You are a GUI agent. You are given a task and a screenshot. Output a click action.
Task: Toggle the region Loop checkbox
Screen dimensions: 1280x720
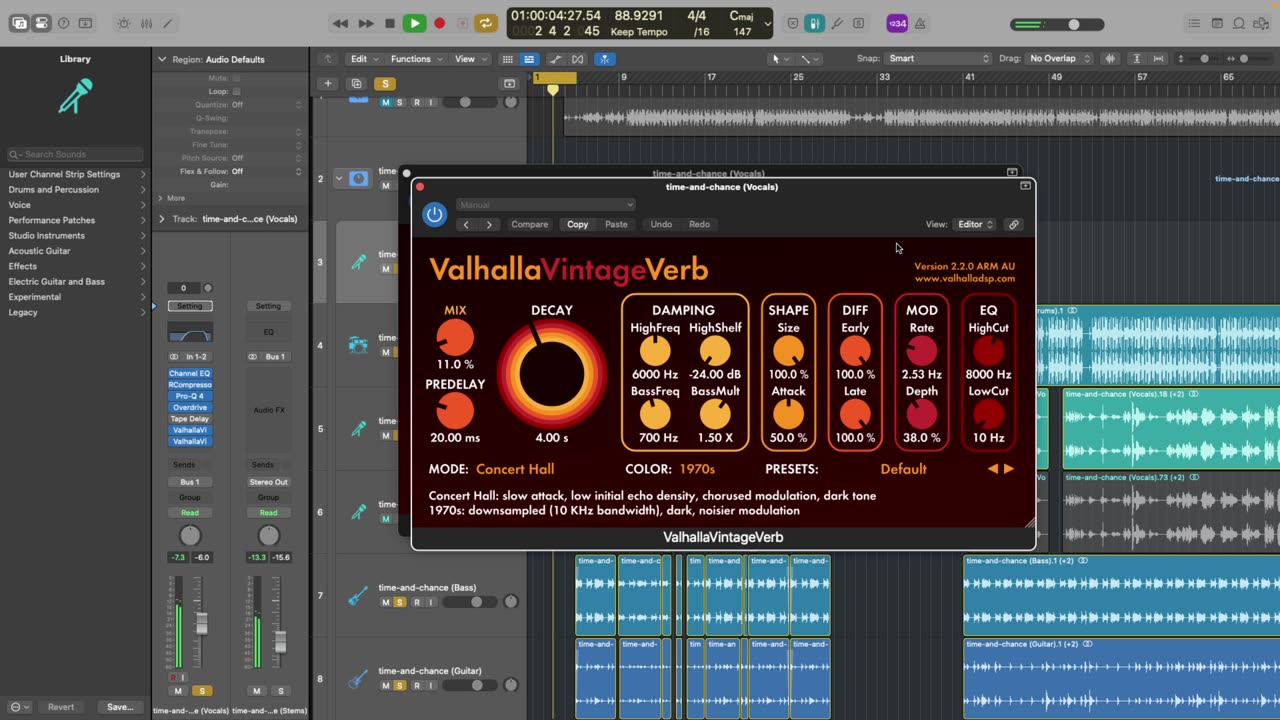tap(237, 91)
